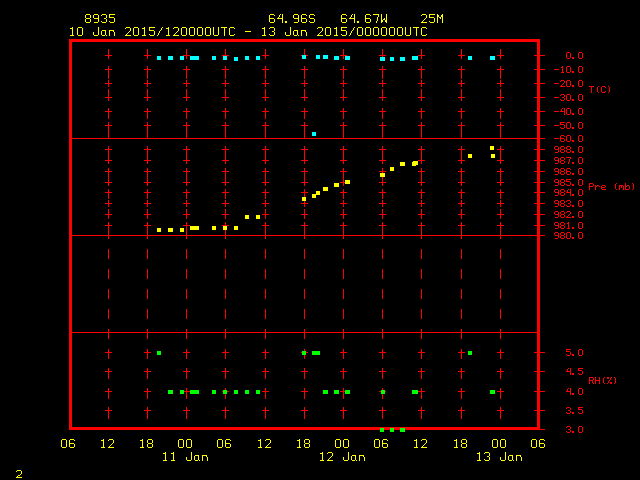The image size is (640, 480).
Task: Click the 0.0 temperature tick label
Action: tap(574, 56)
